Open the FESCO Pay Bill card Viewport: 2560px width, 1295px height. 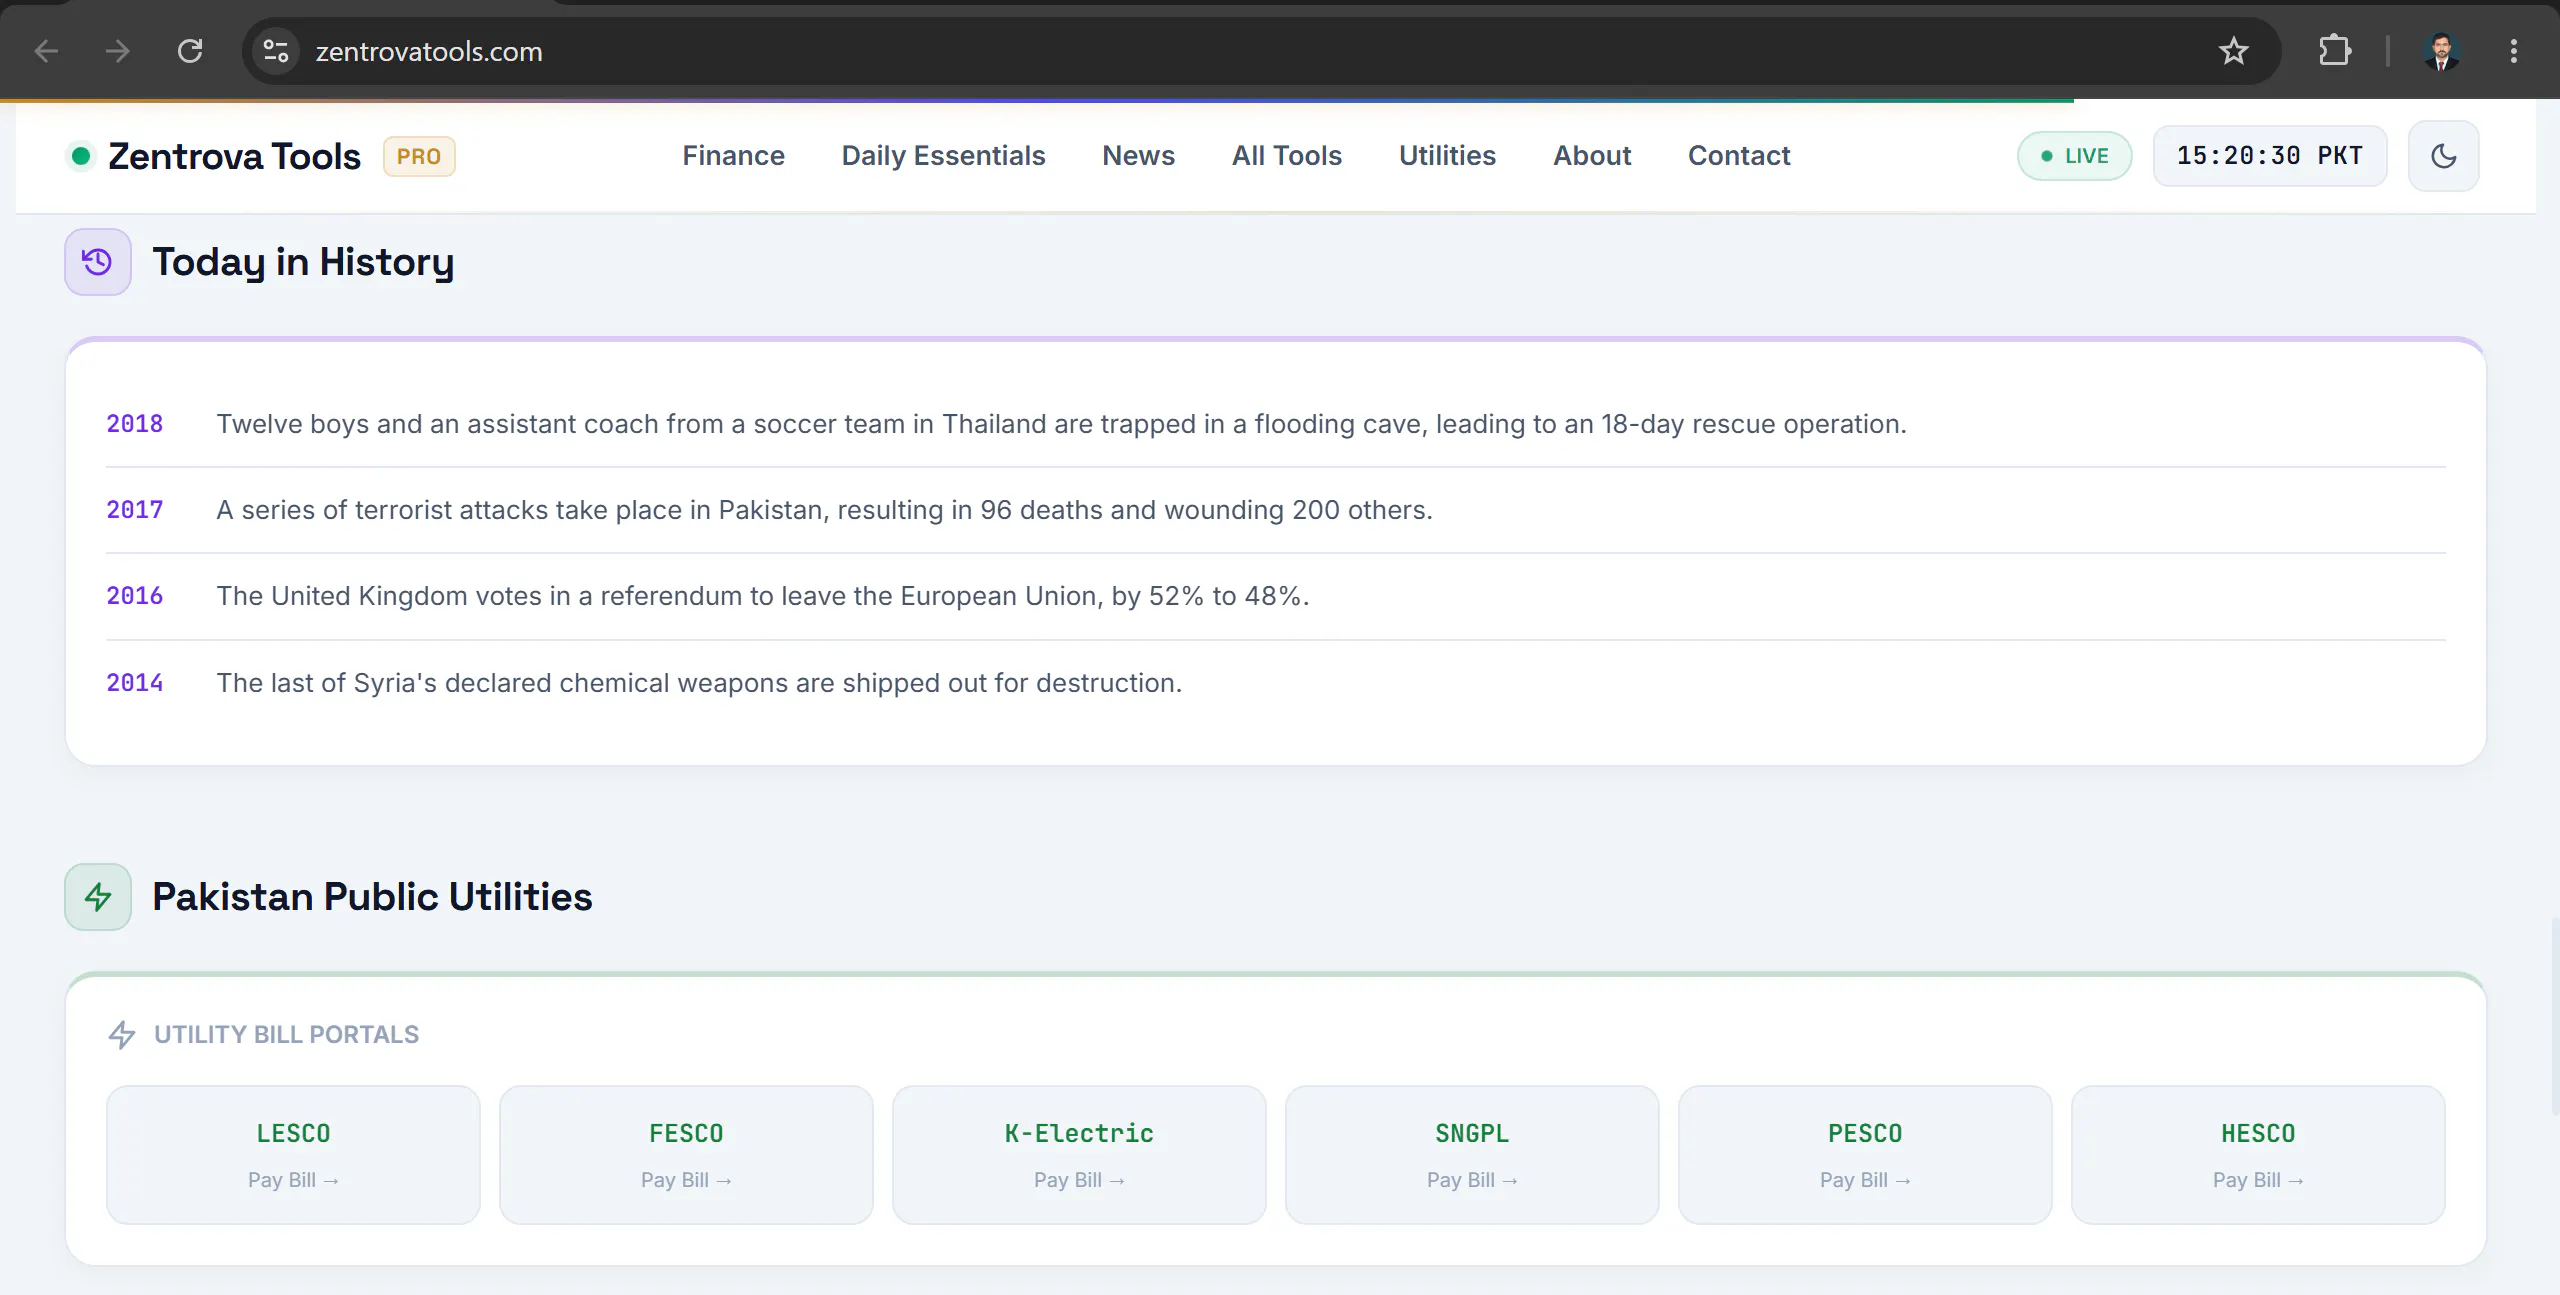tap(686, 1155)
